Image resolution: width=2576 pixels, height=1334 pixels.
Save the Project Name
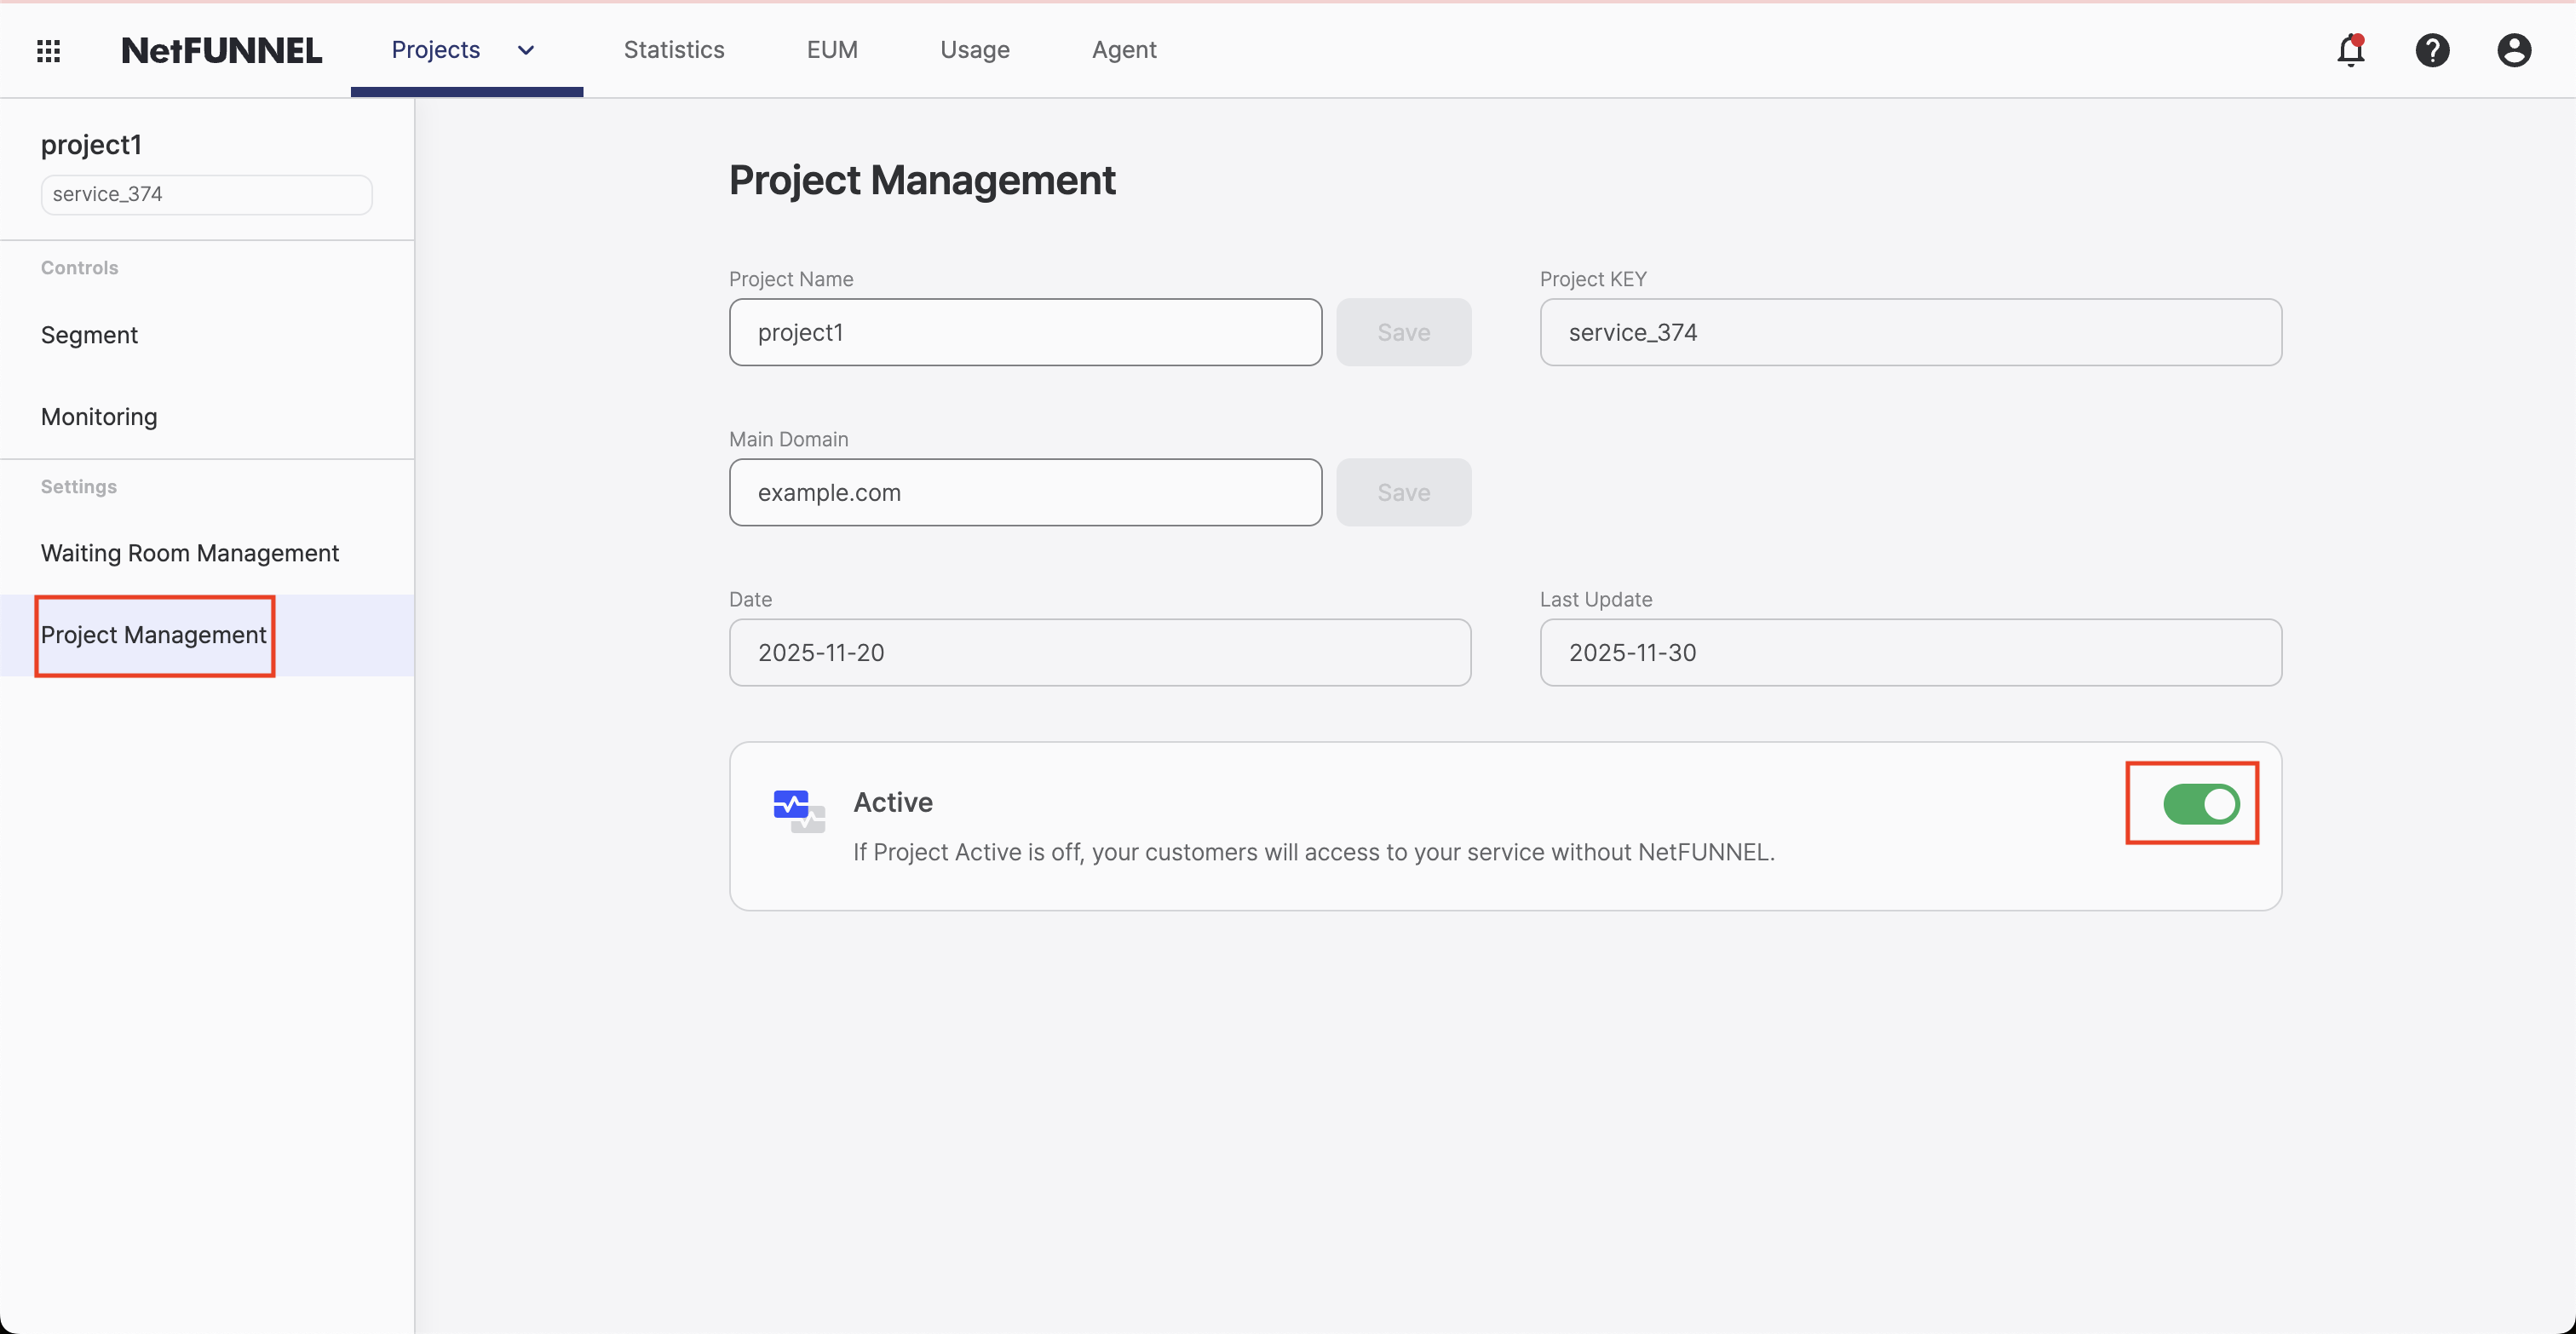point(1403,332)
